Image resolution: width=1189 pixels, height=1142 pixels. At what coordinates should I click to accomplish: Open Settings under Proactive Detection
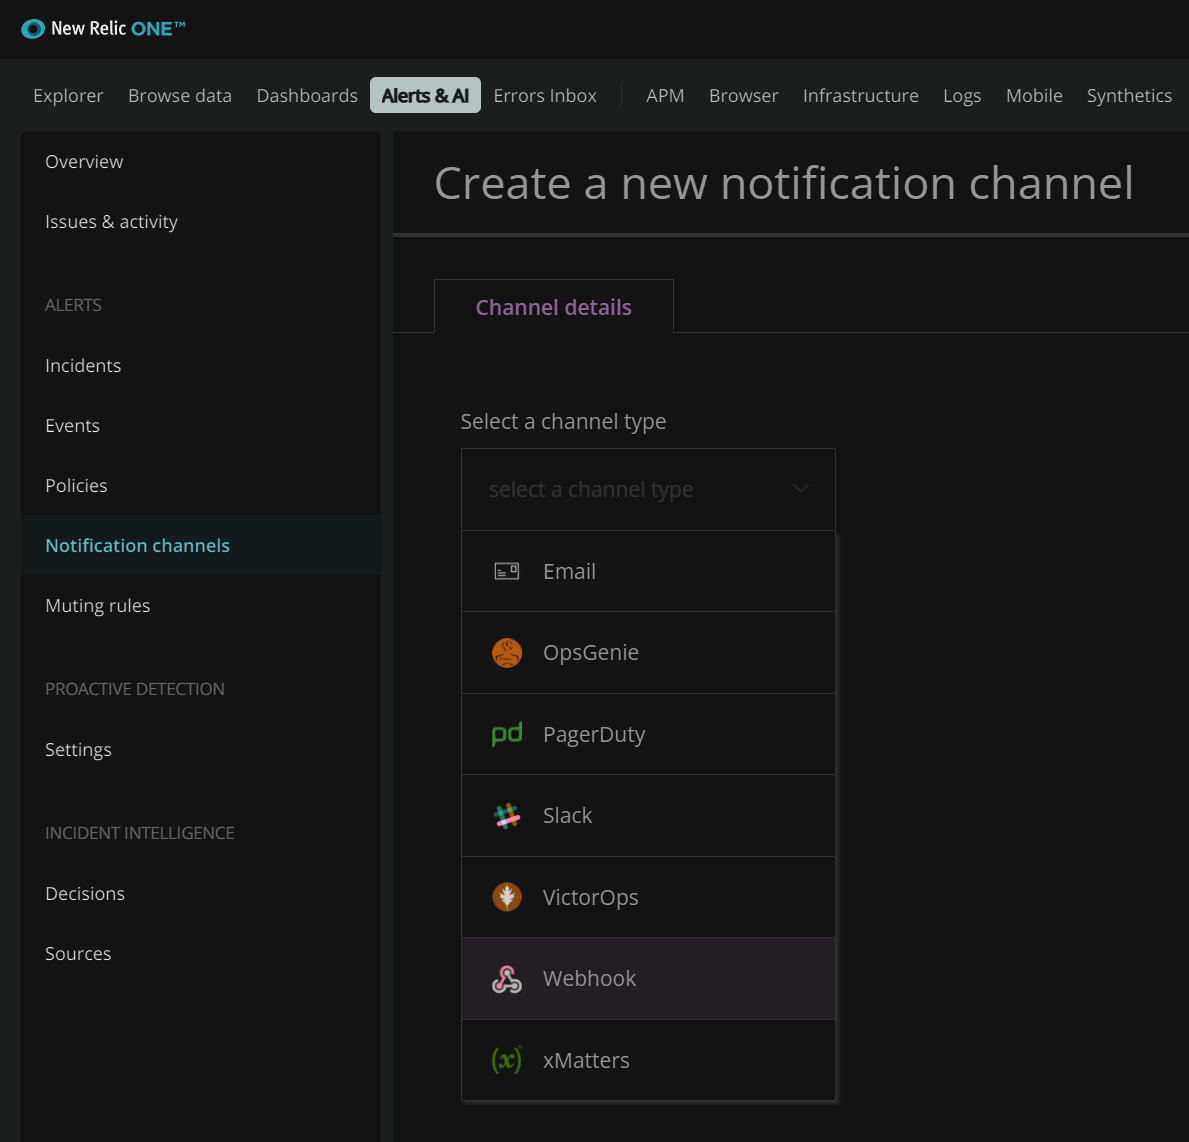click(201, 749)
